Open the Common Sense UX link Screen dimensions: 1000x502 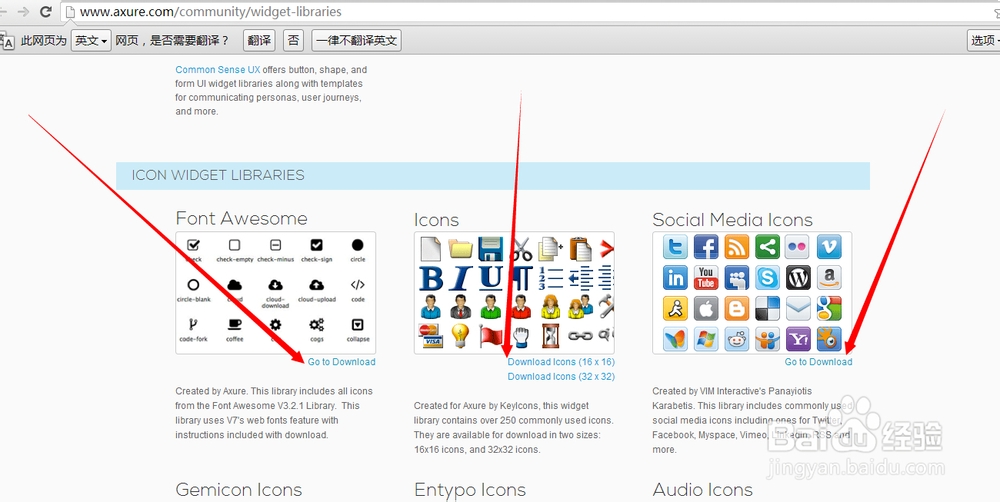coord(217,70)
